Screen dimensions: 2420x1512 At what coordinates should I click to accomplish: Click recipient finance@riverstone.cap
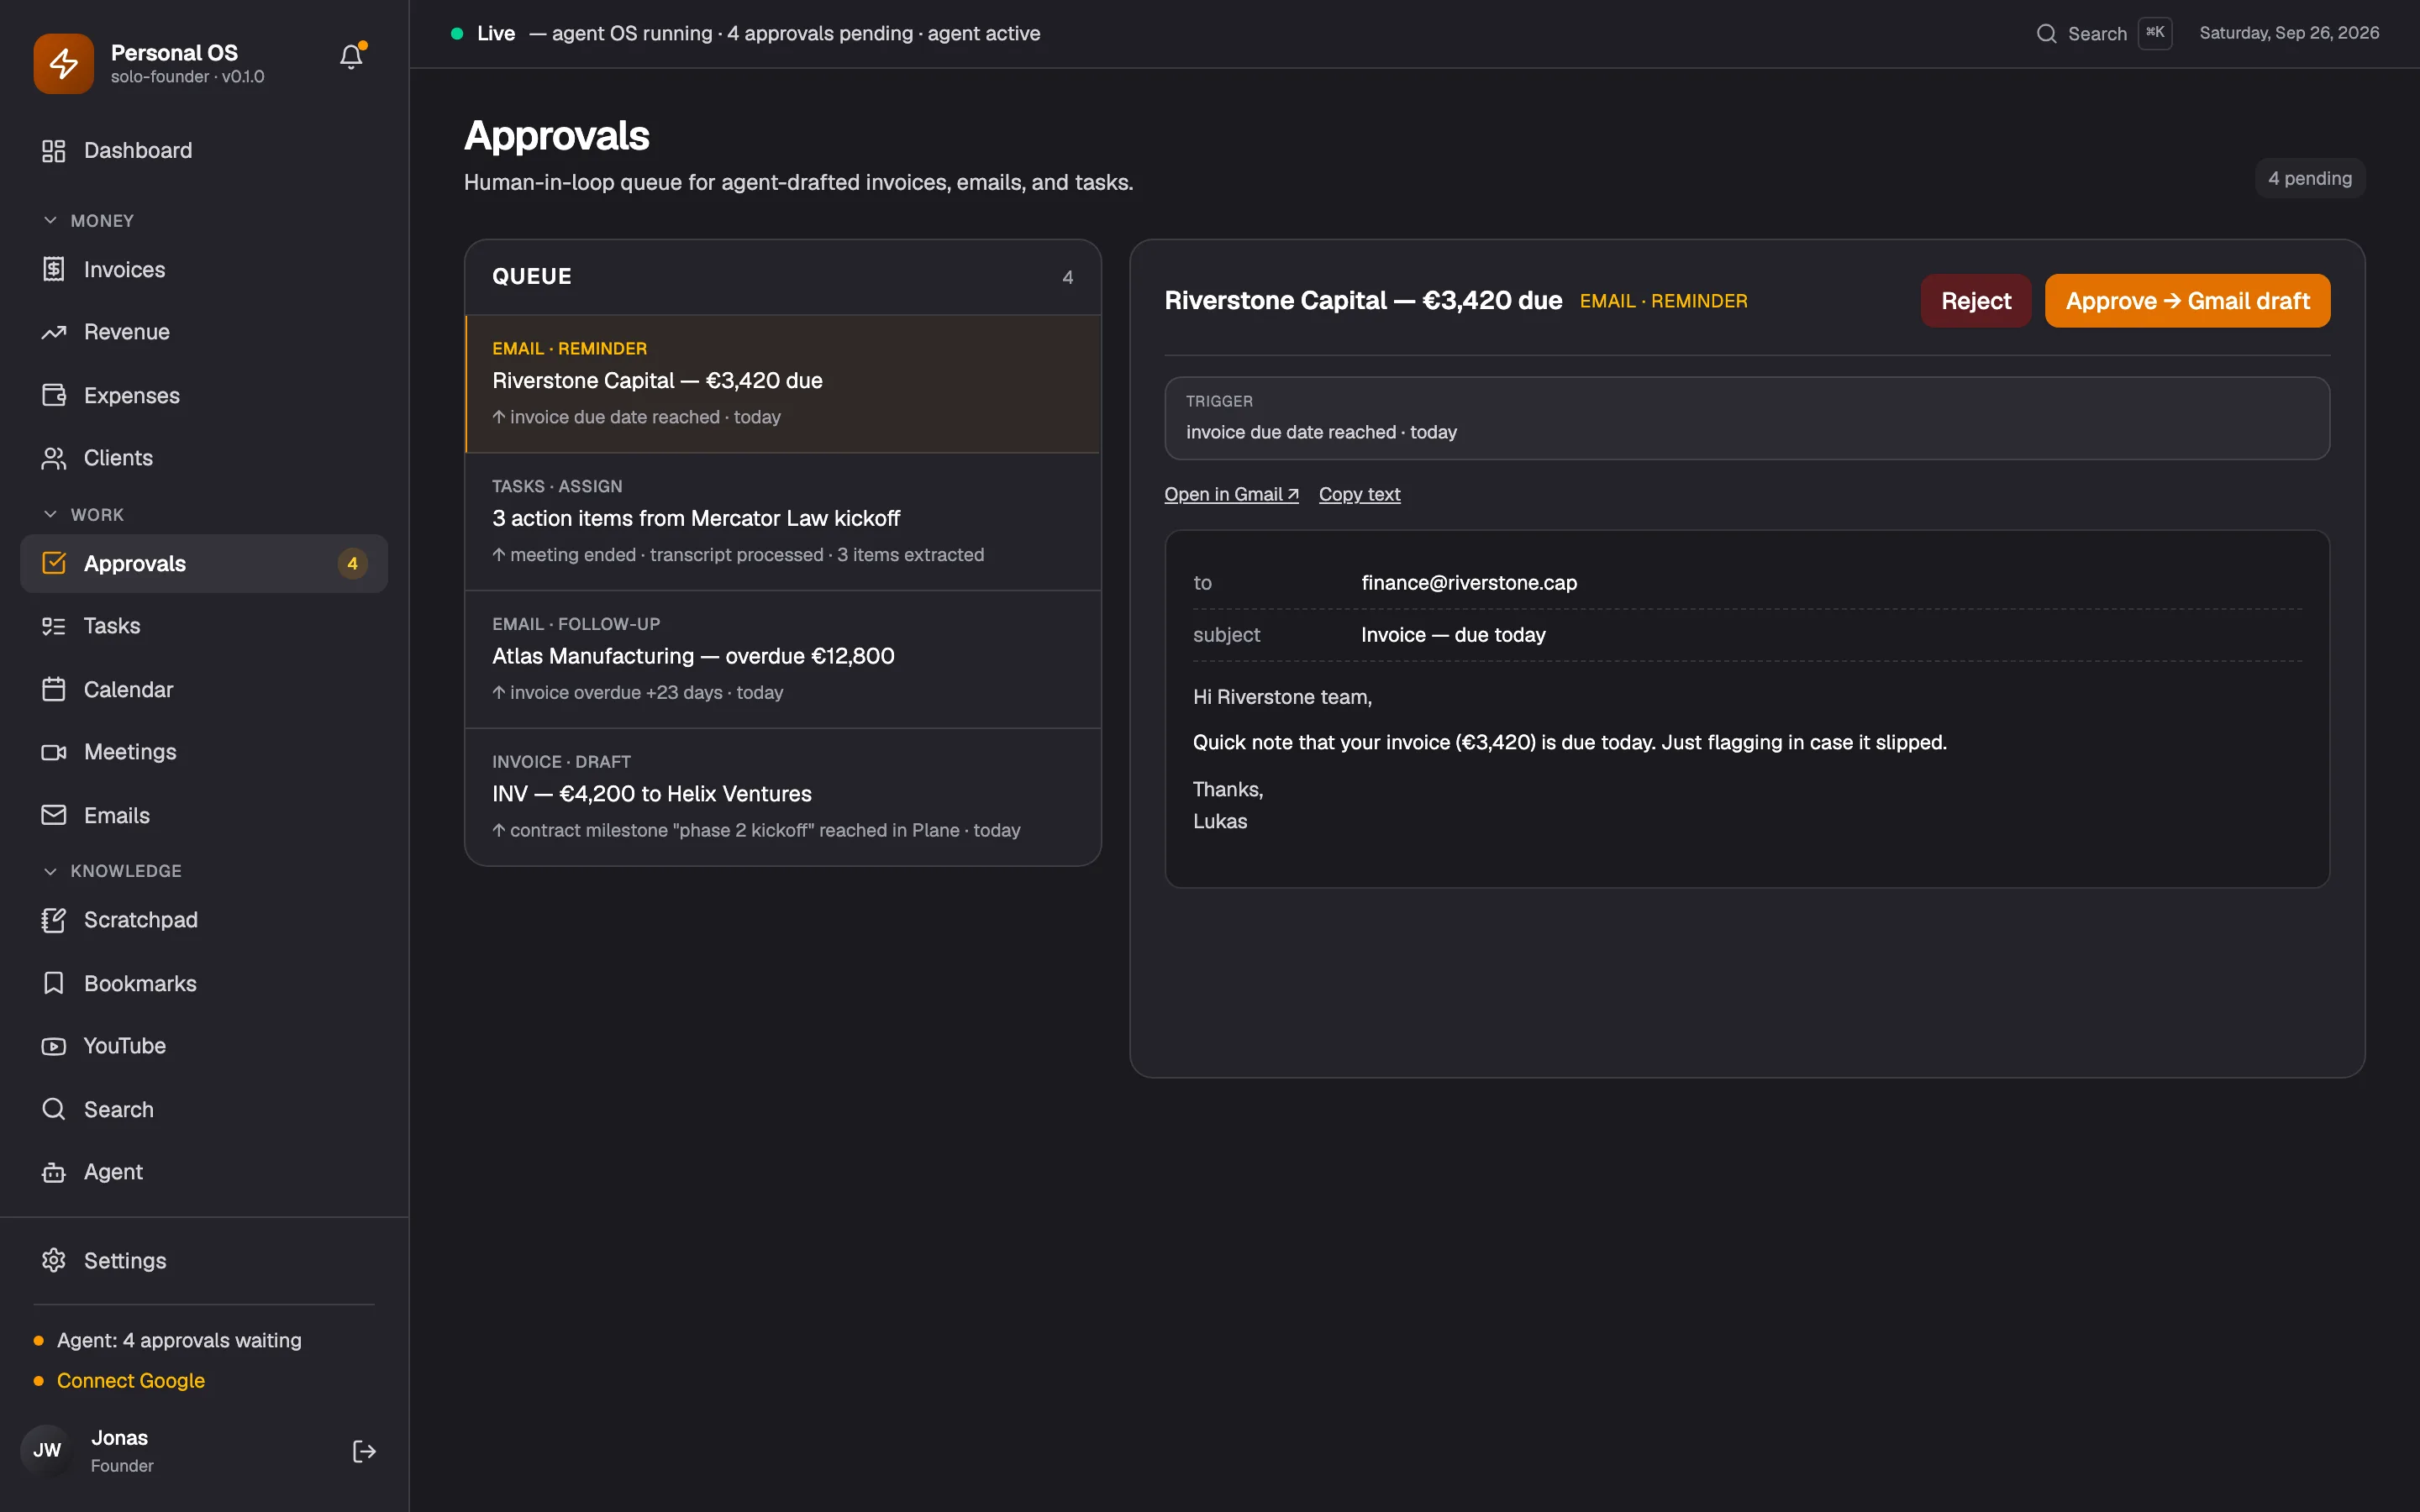[x=1469, y=582]
